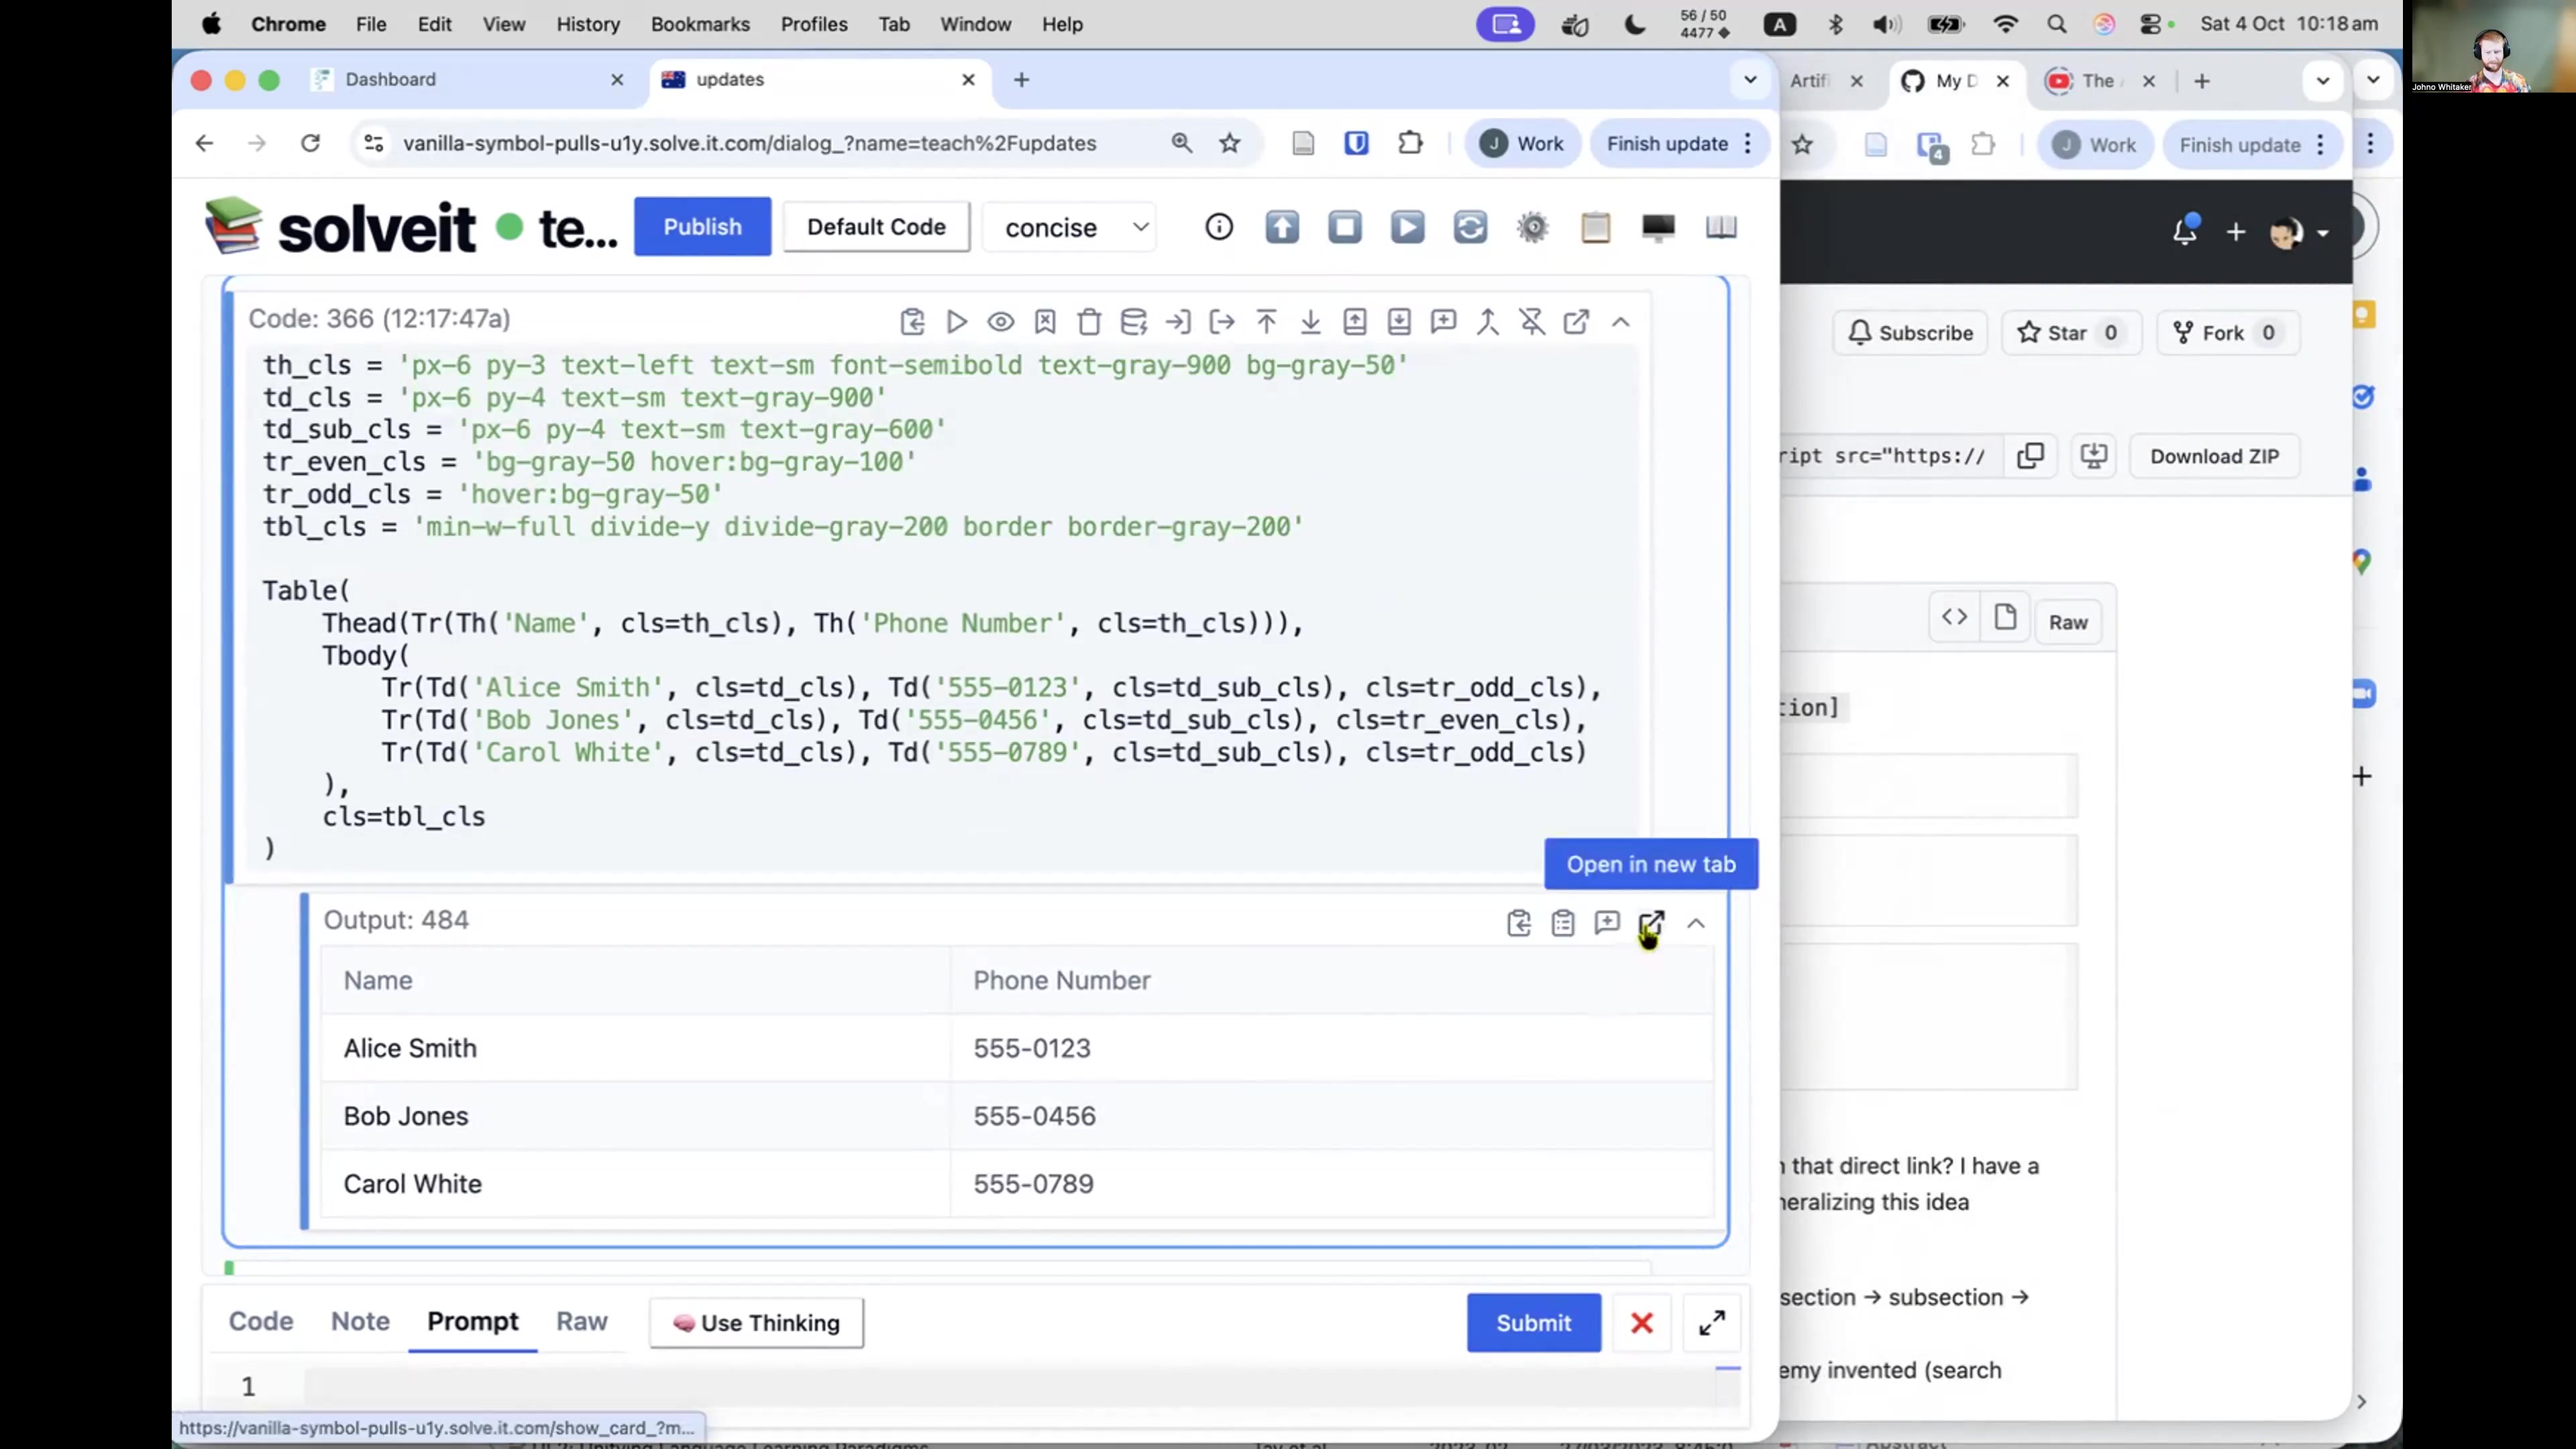Switch to the Code input tab
Screen dimensions: 2576x1449
261,1321
